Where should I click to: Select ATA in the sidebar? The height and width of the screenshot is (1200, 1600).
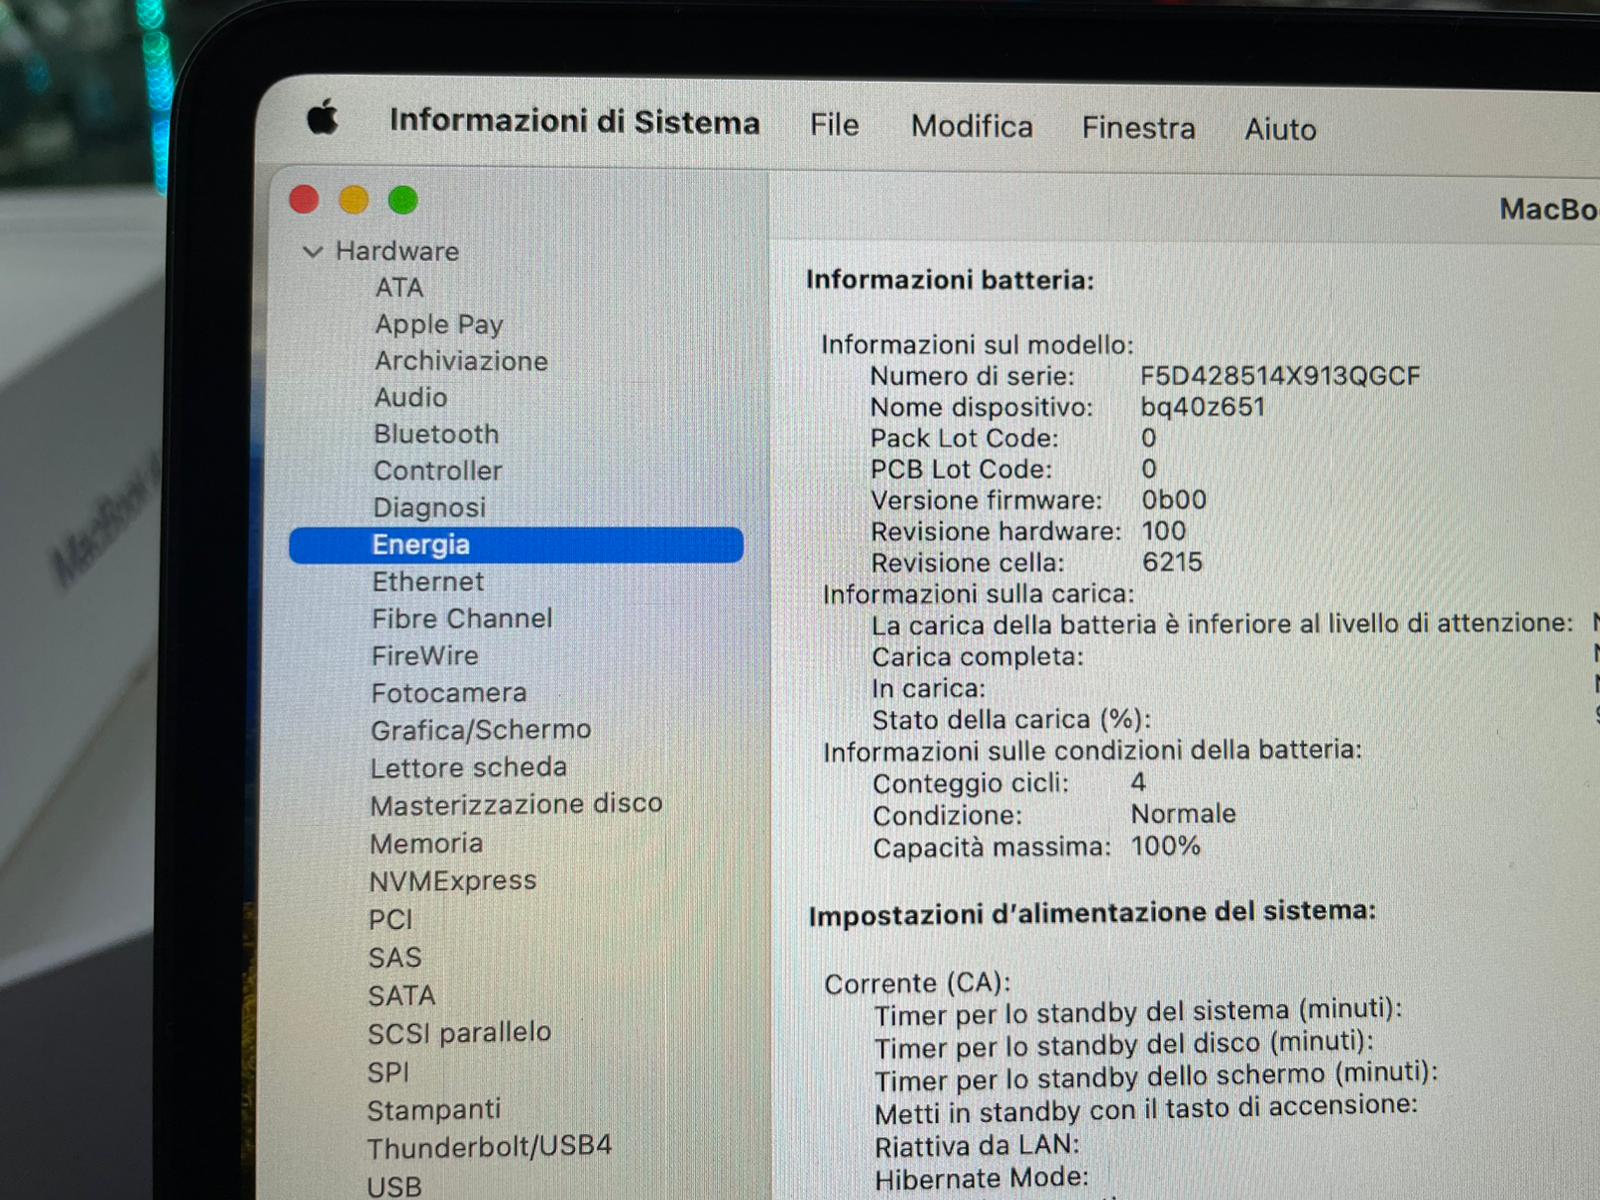coord(399,288)
